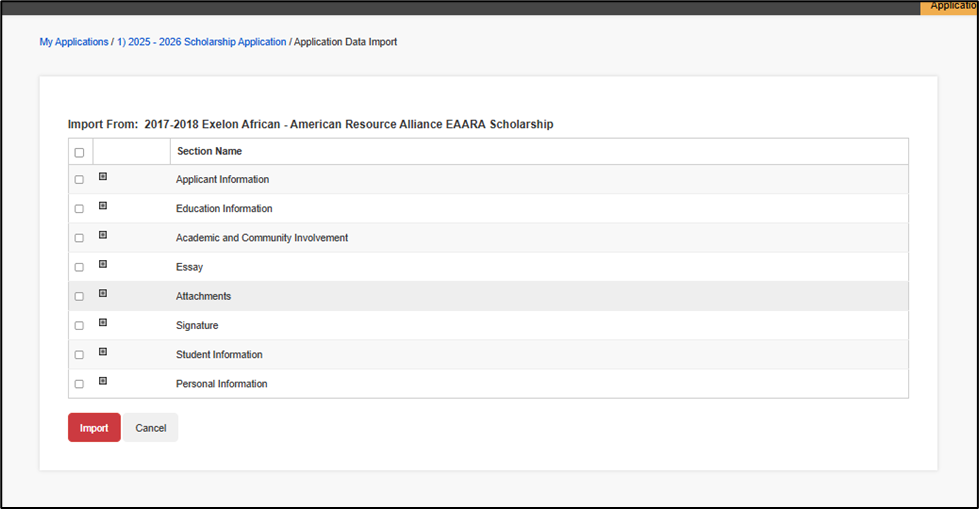Enable the Attachments checkbox
The width and height of the screenshot is (979, 509).
pyautogui.click(x=79, y=296)
